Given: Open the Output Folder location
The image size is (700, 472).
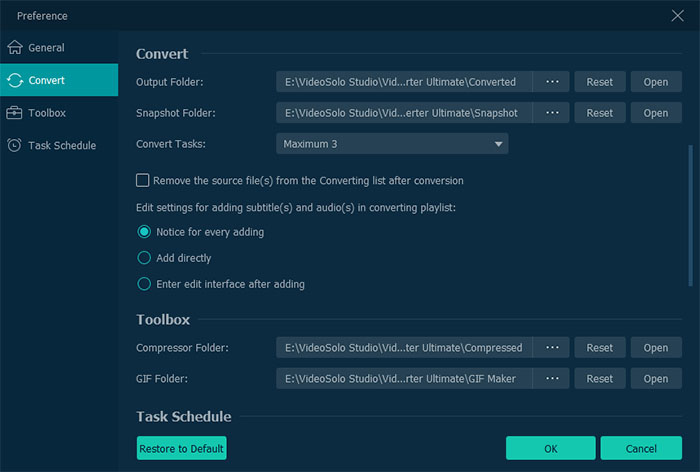Looking at the screenshot, I should (656, 82).
